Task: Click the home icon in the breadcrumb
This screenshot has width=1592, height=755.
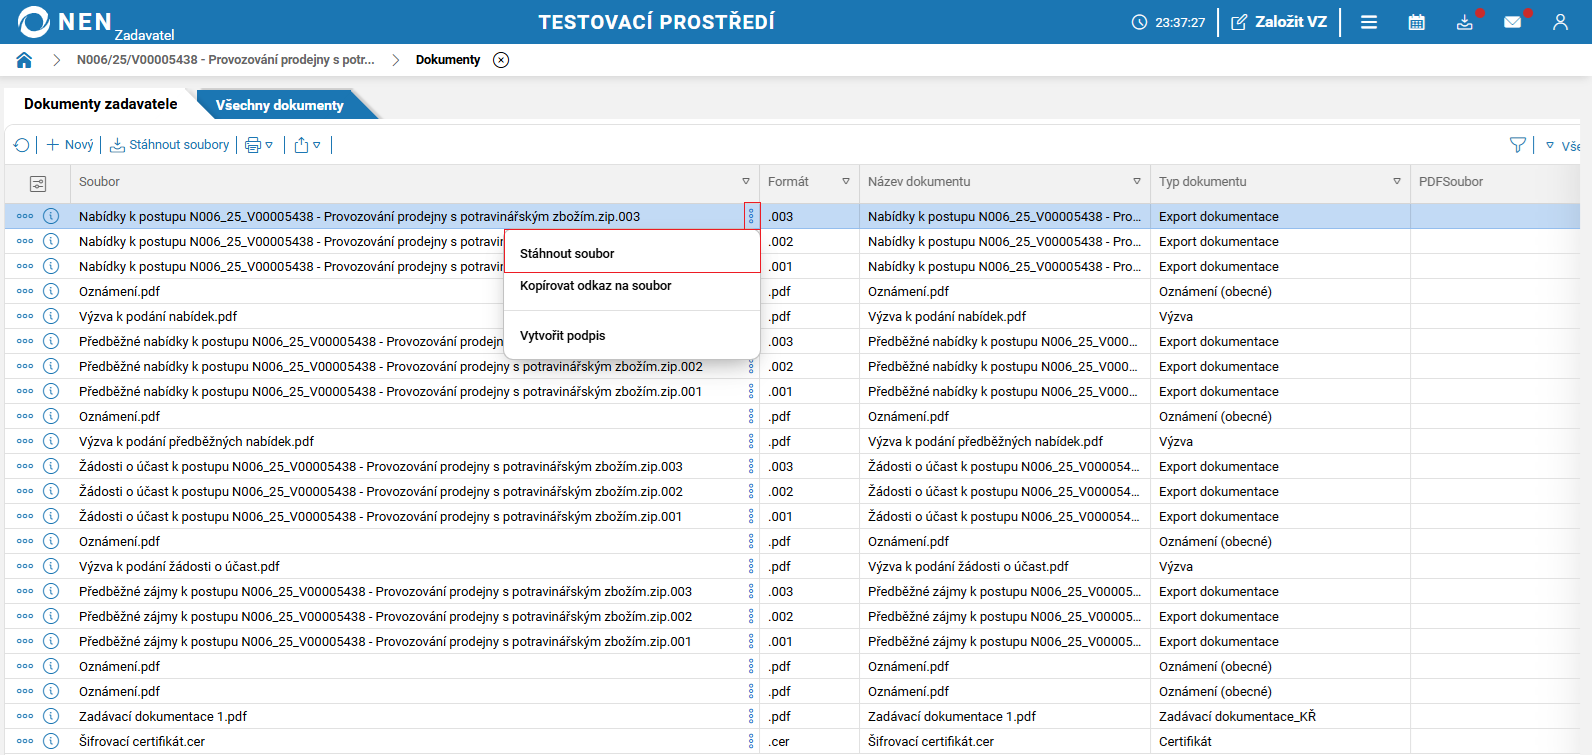Action: [24, 60]
